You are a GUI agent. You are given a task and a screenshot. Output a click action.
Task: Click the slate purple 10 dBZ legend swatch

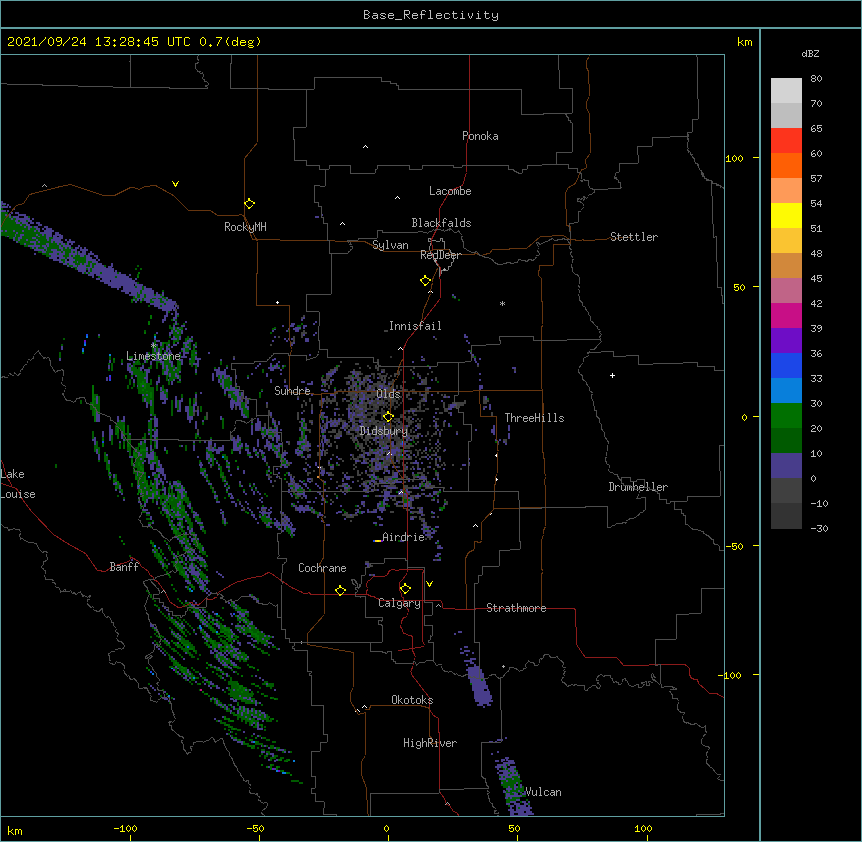click(786, 466)
